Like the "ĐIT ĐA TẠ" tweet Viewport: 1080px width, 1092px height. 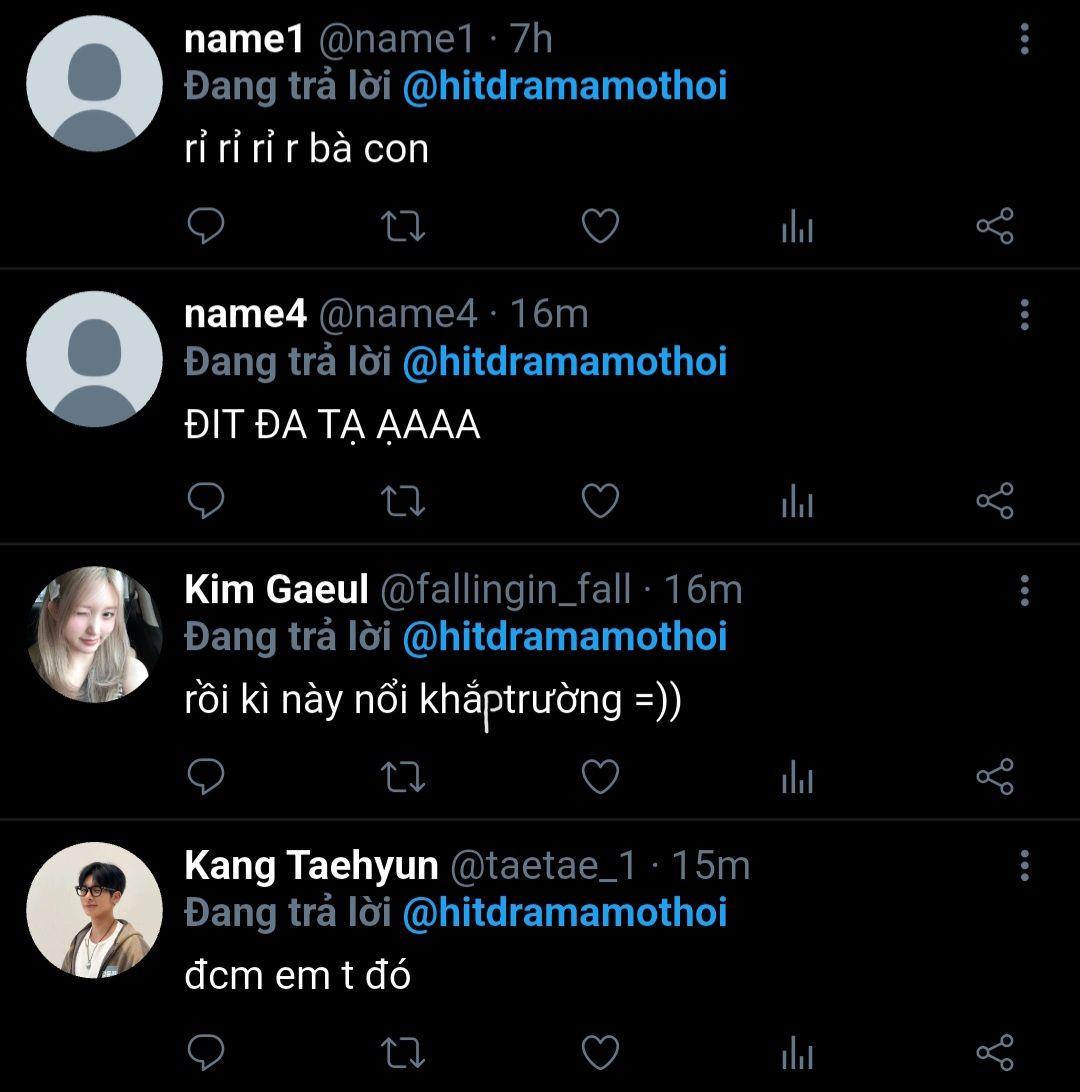[600, 501]
